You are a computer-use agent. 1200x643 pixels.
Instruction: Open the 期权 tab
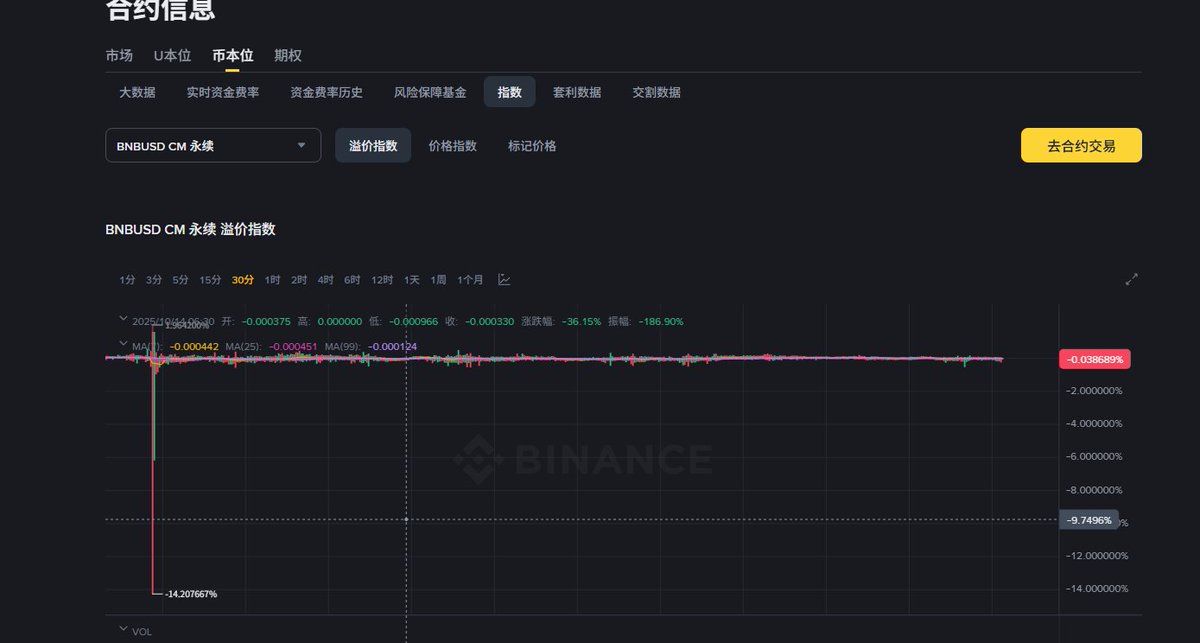click(288, 56)
